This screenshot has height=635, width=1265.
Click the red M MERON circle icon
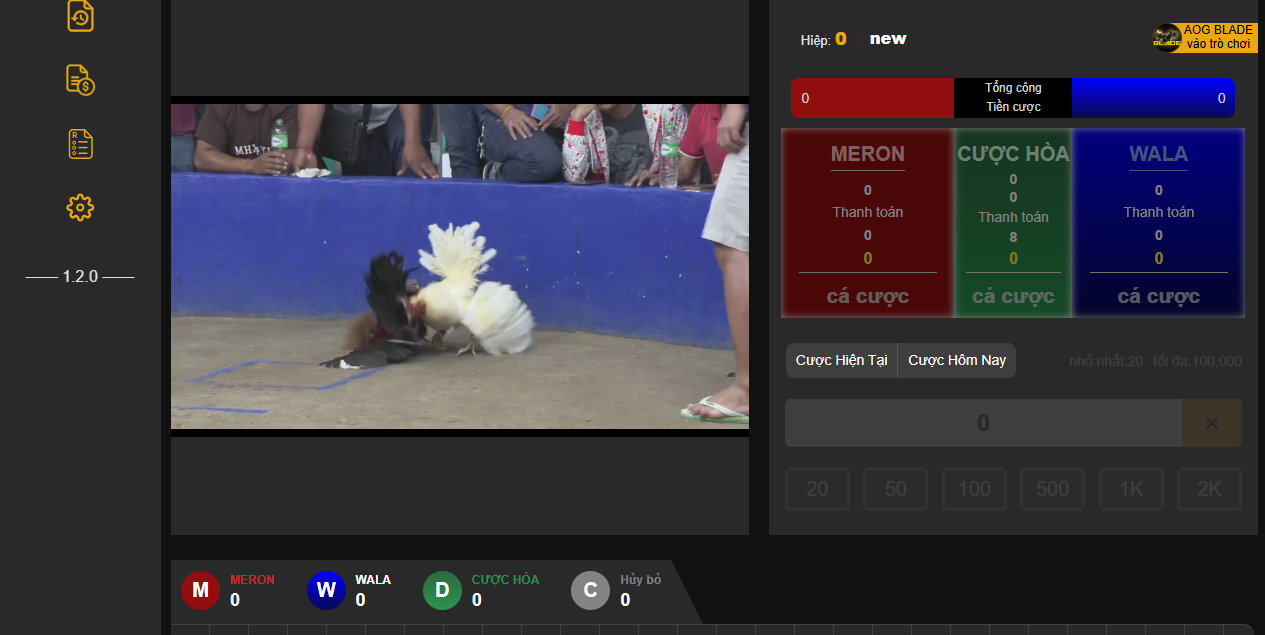click(x=200, y=590)
